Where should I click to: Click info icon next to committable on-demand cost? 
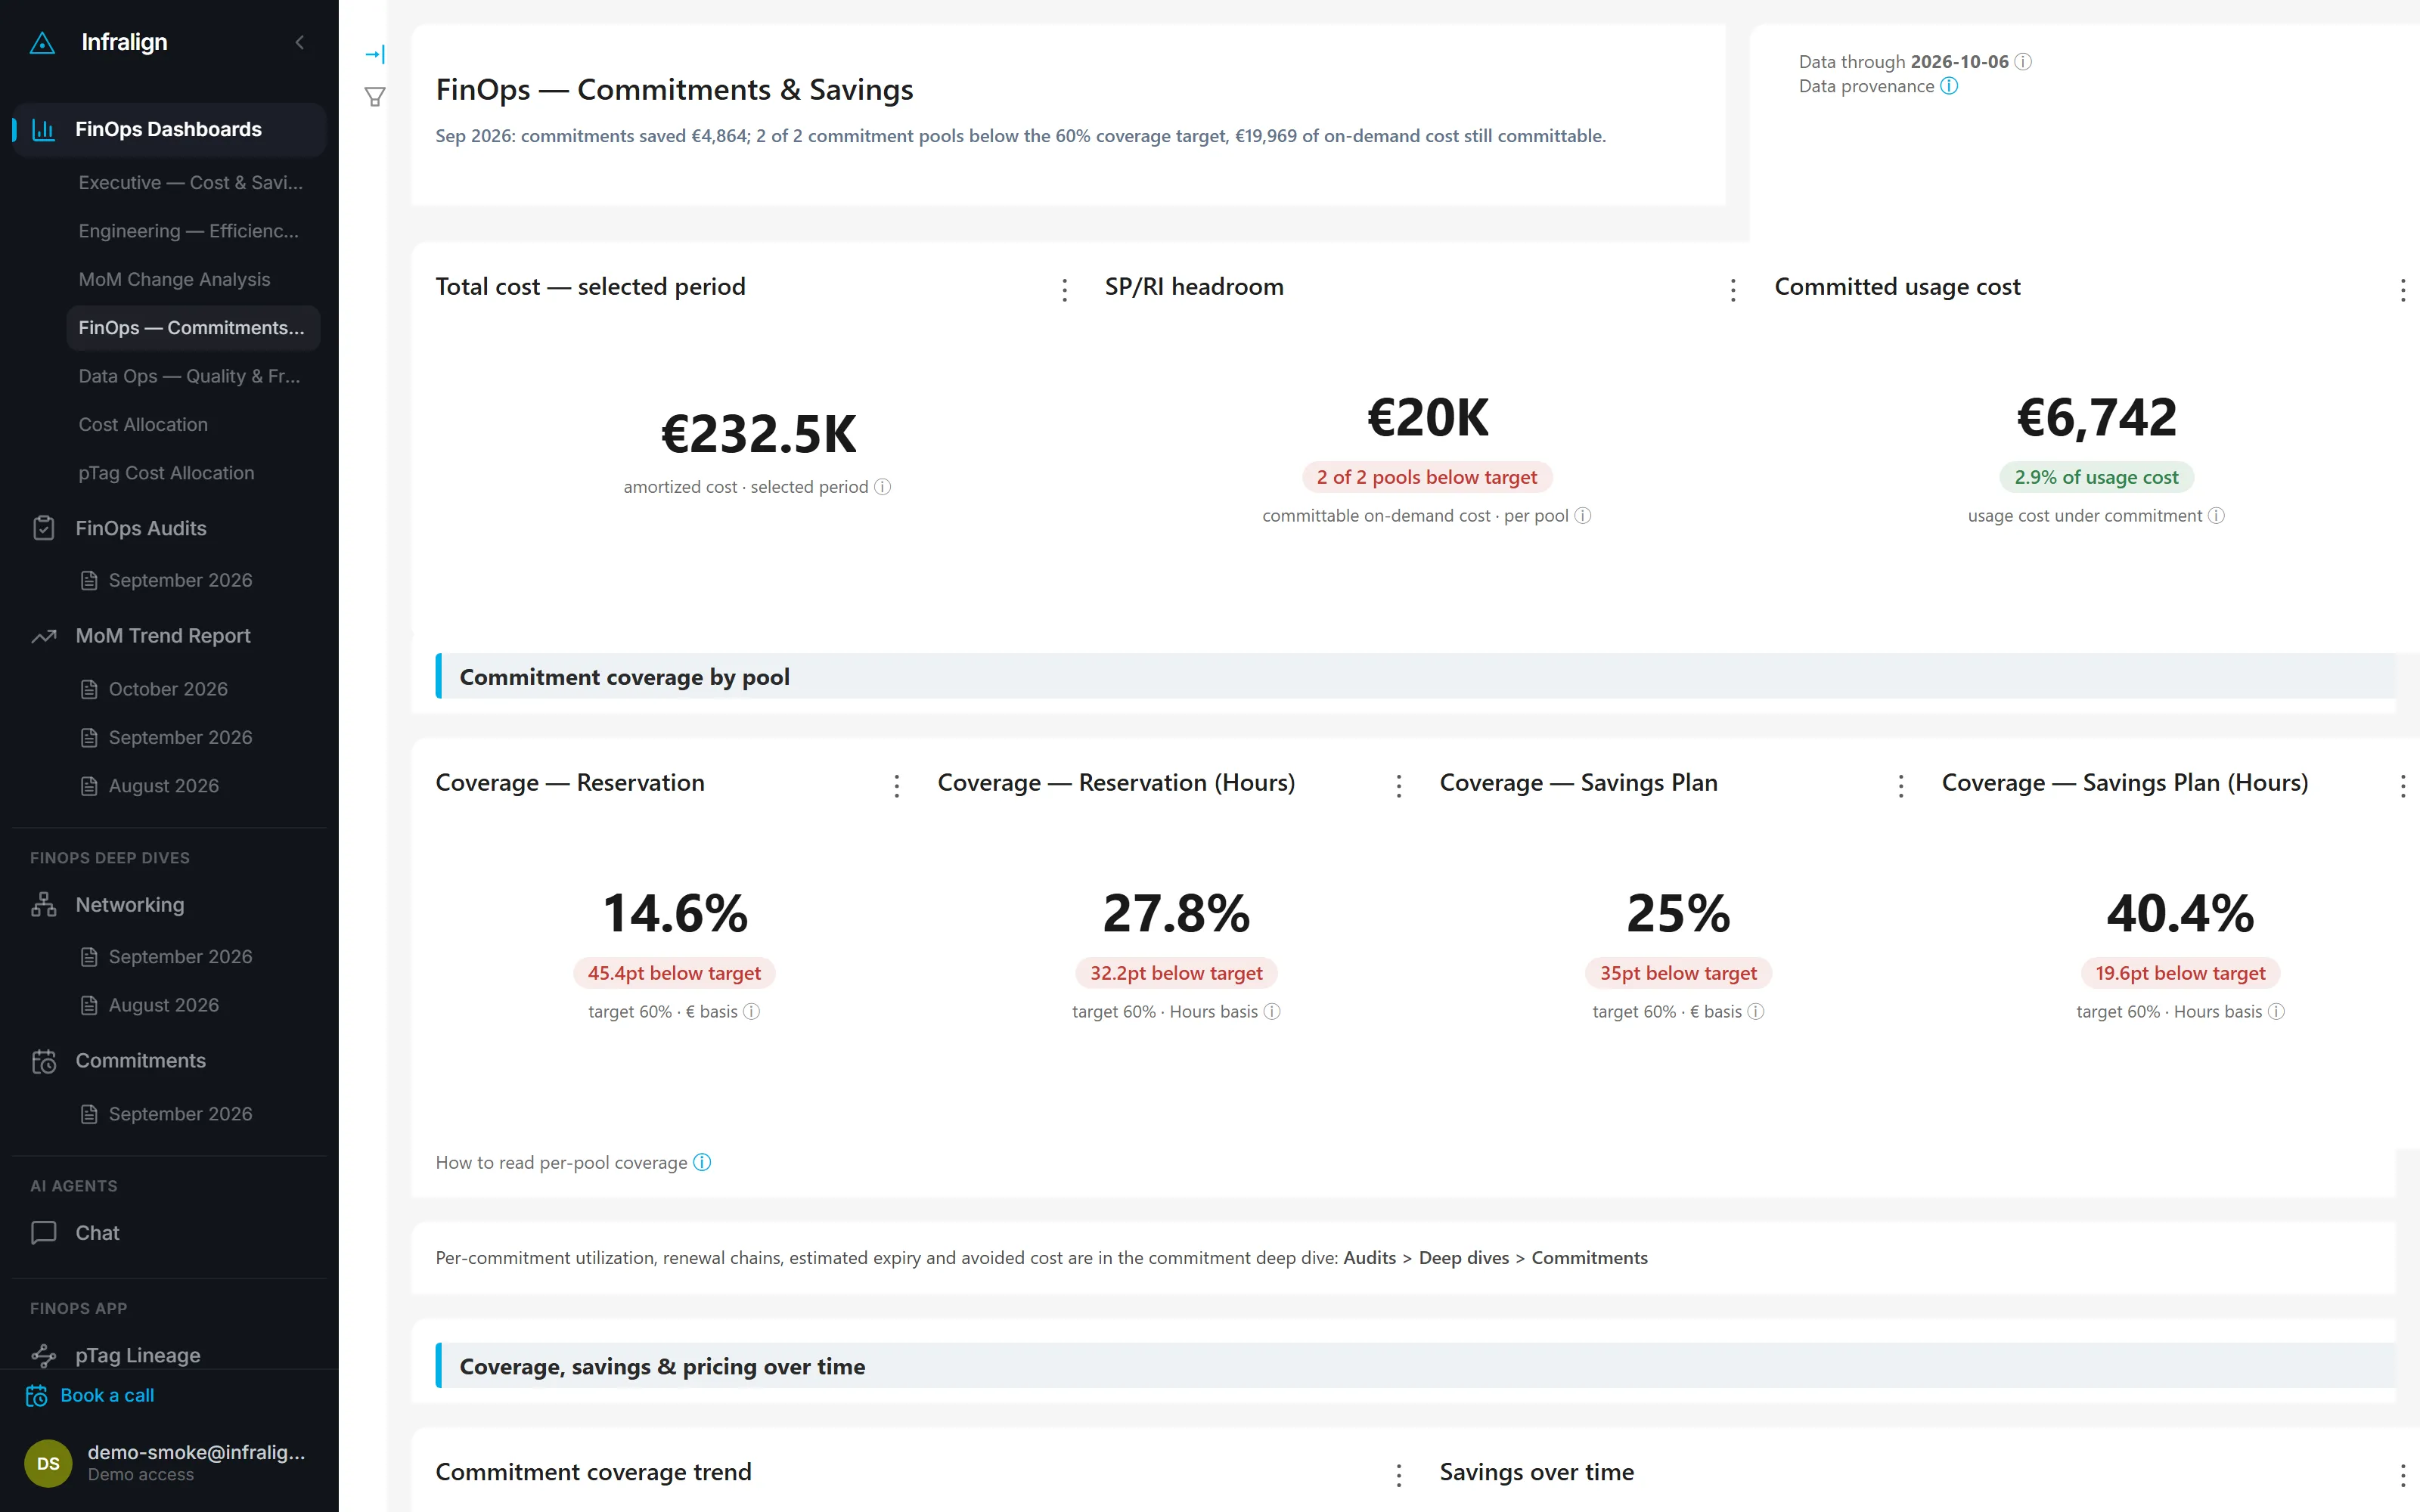(1583, 516)
